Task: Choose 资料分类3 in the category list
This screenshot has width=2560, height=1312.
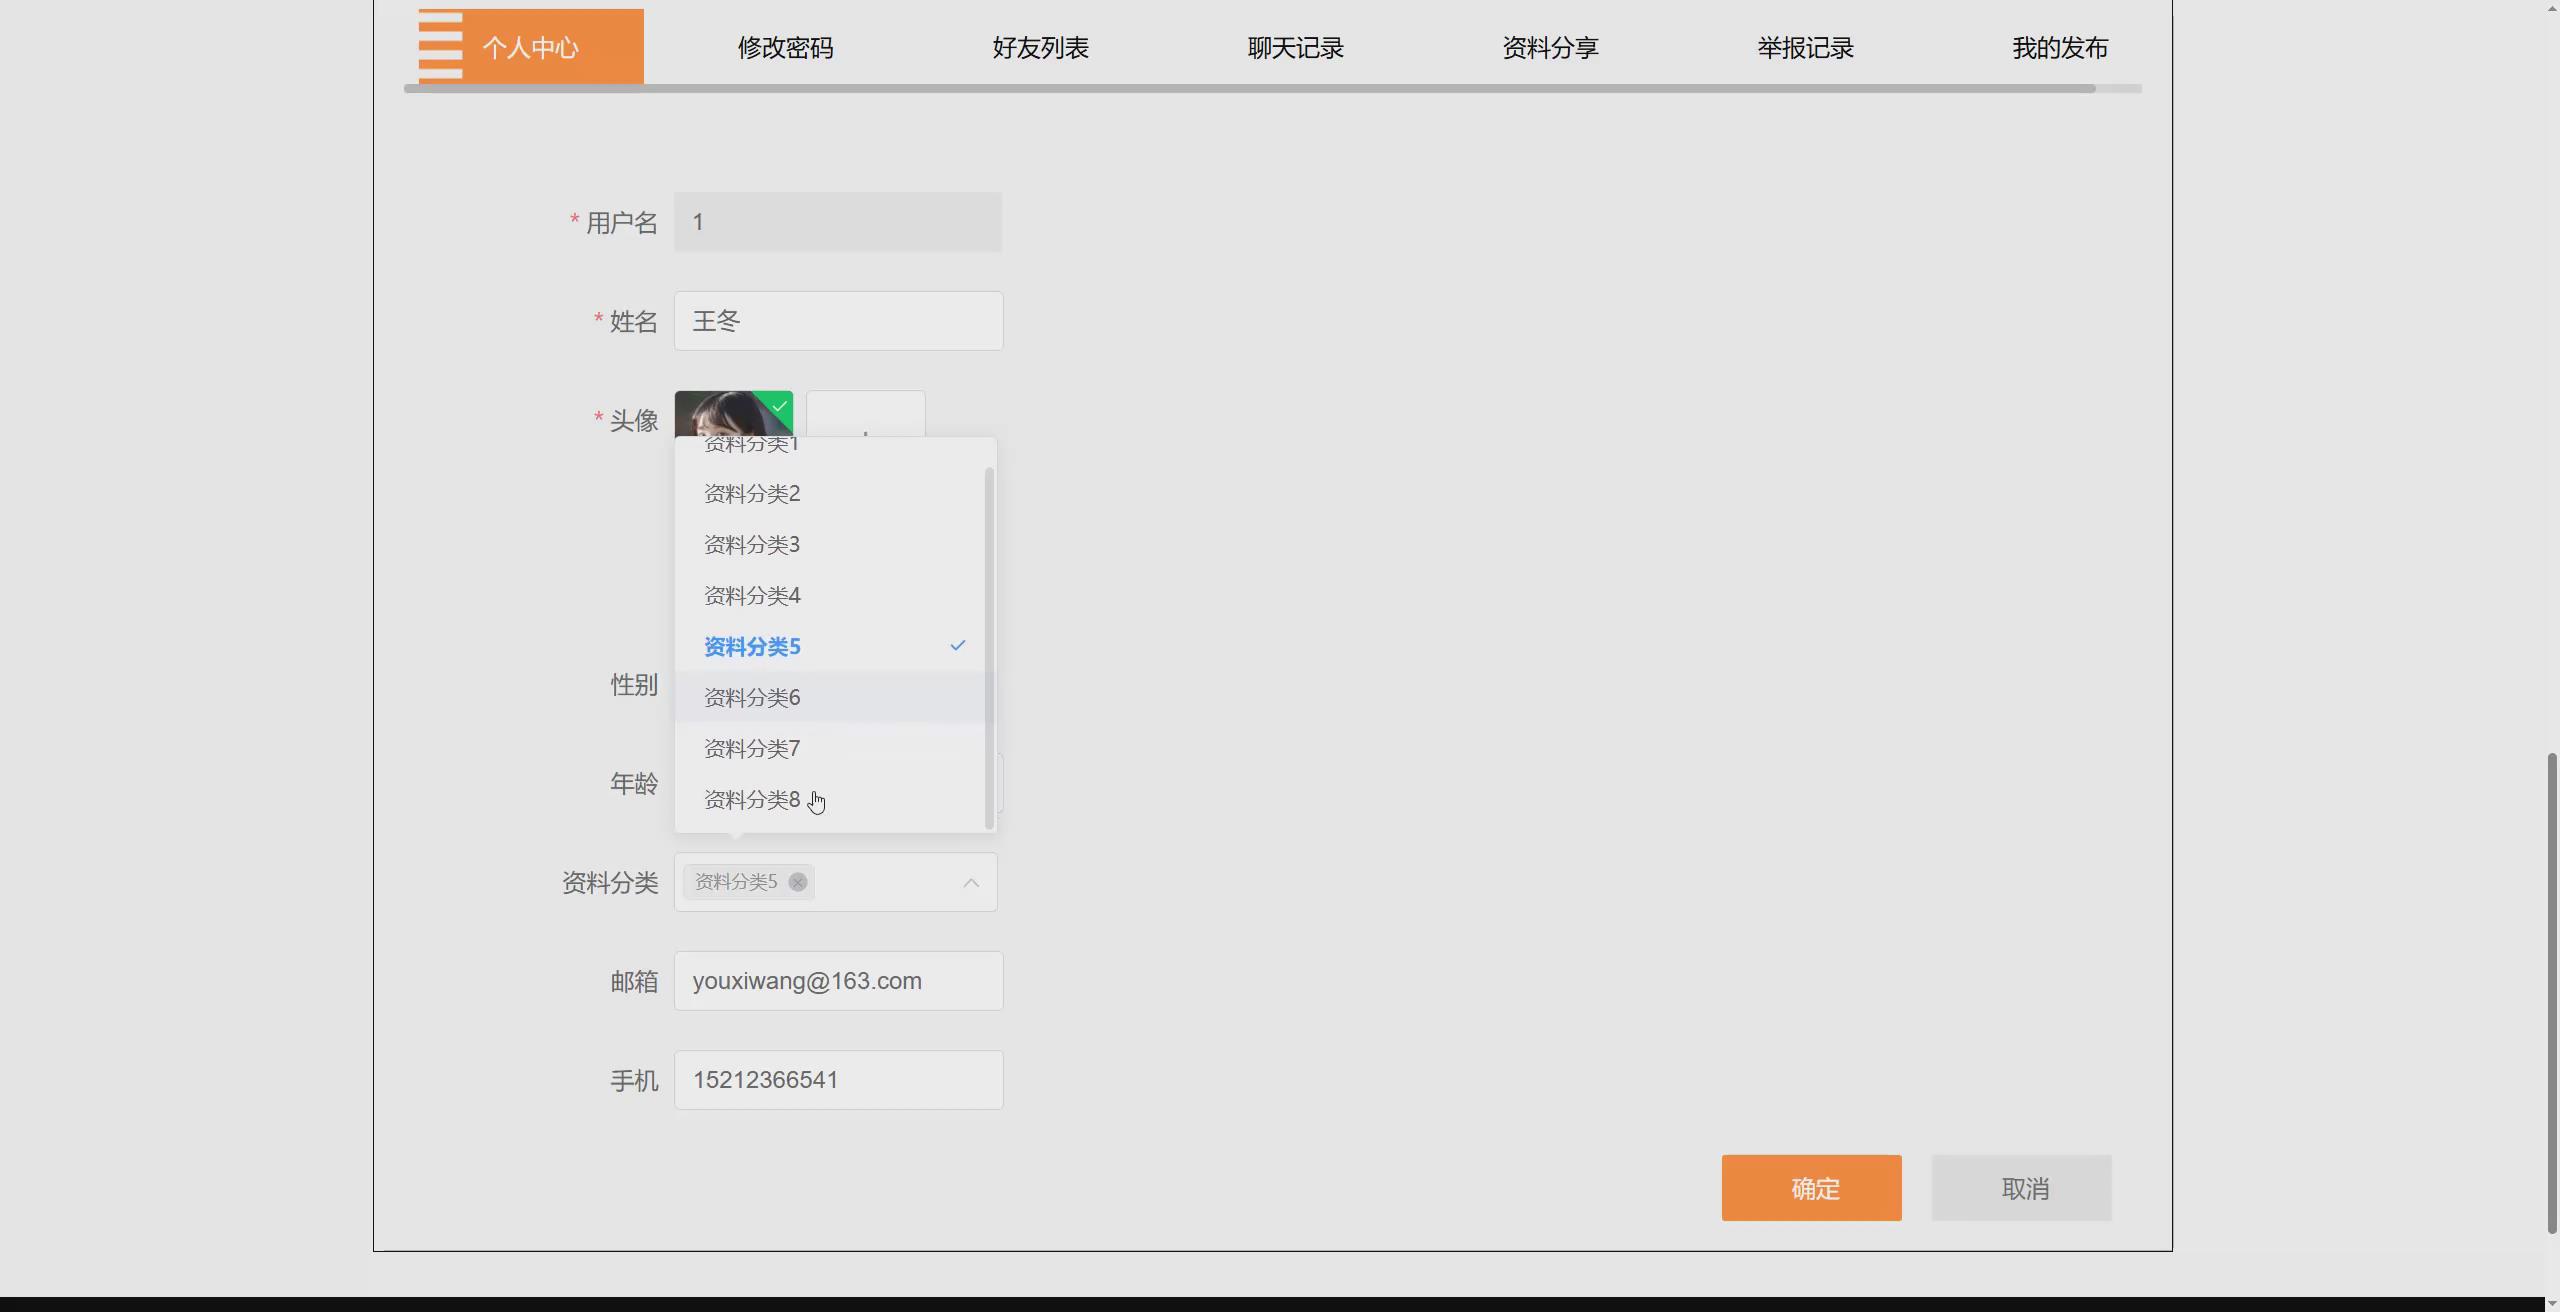Action: (750, 544)
